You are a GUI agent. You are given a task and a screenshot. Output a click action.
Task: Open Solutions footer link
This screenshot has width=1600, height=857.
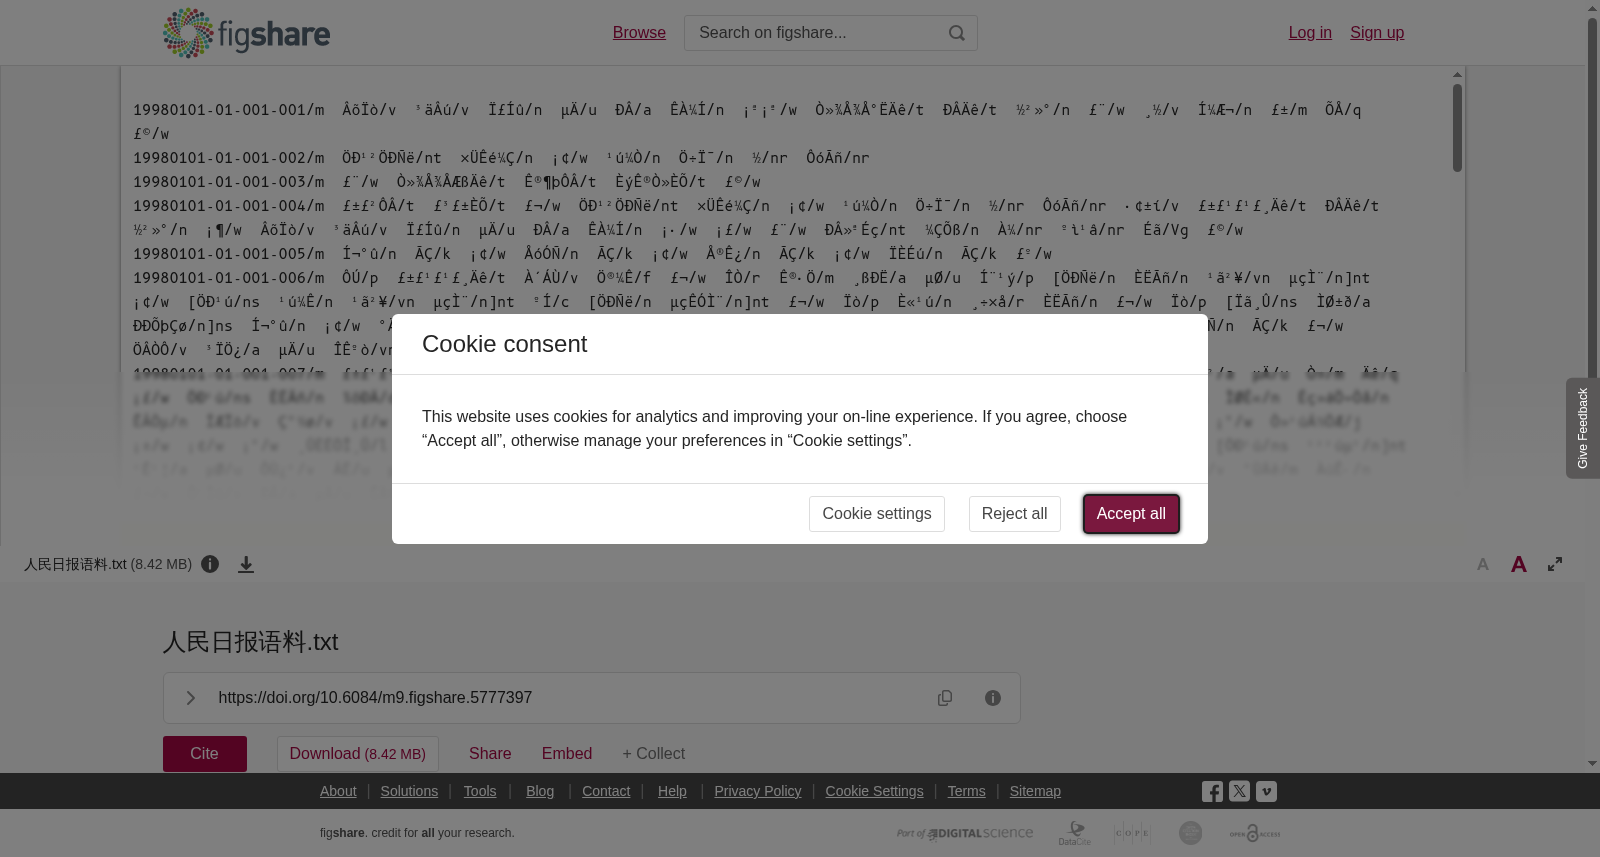pos(409,791)
